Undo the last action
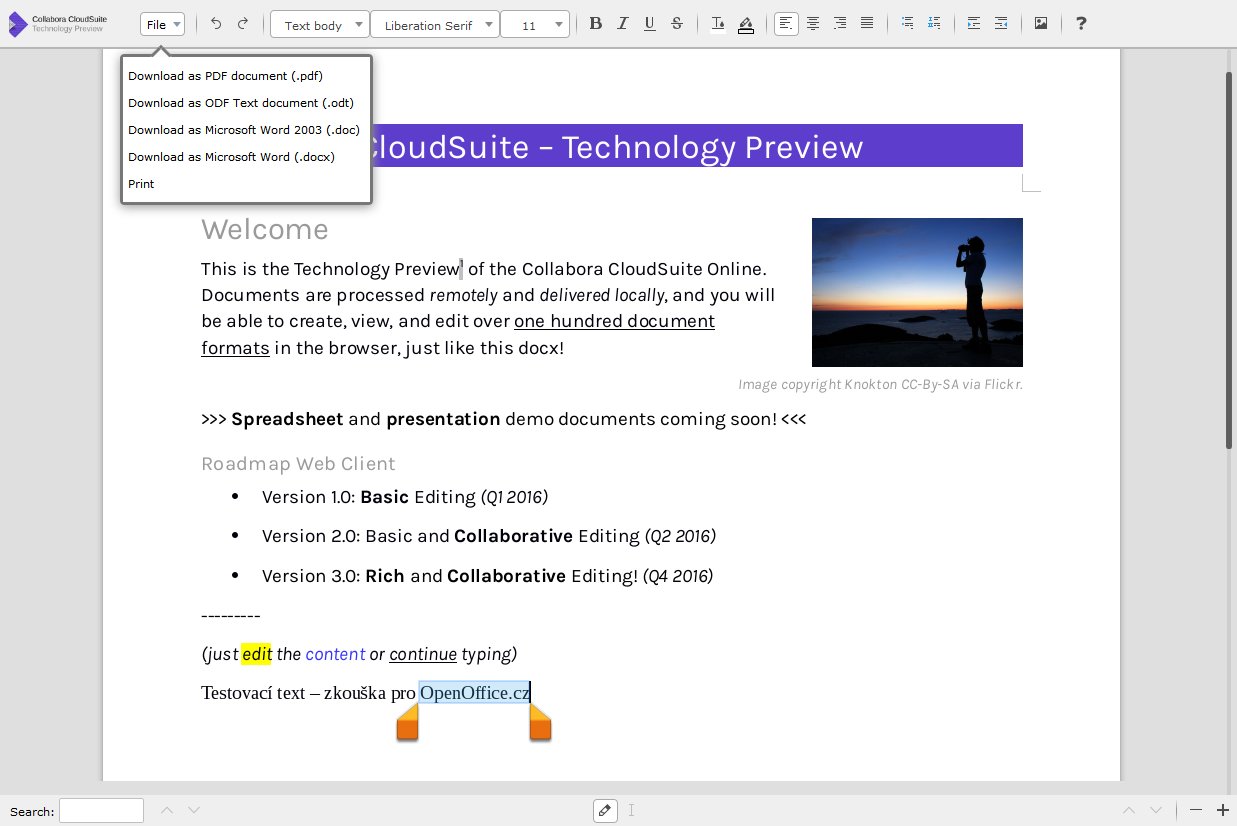The image size is (1237, 826). (216, 24)
